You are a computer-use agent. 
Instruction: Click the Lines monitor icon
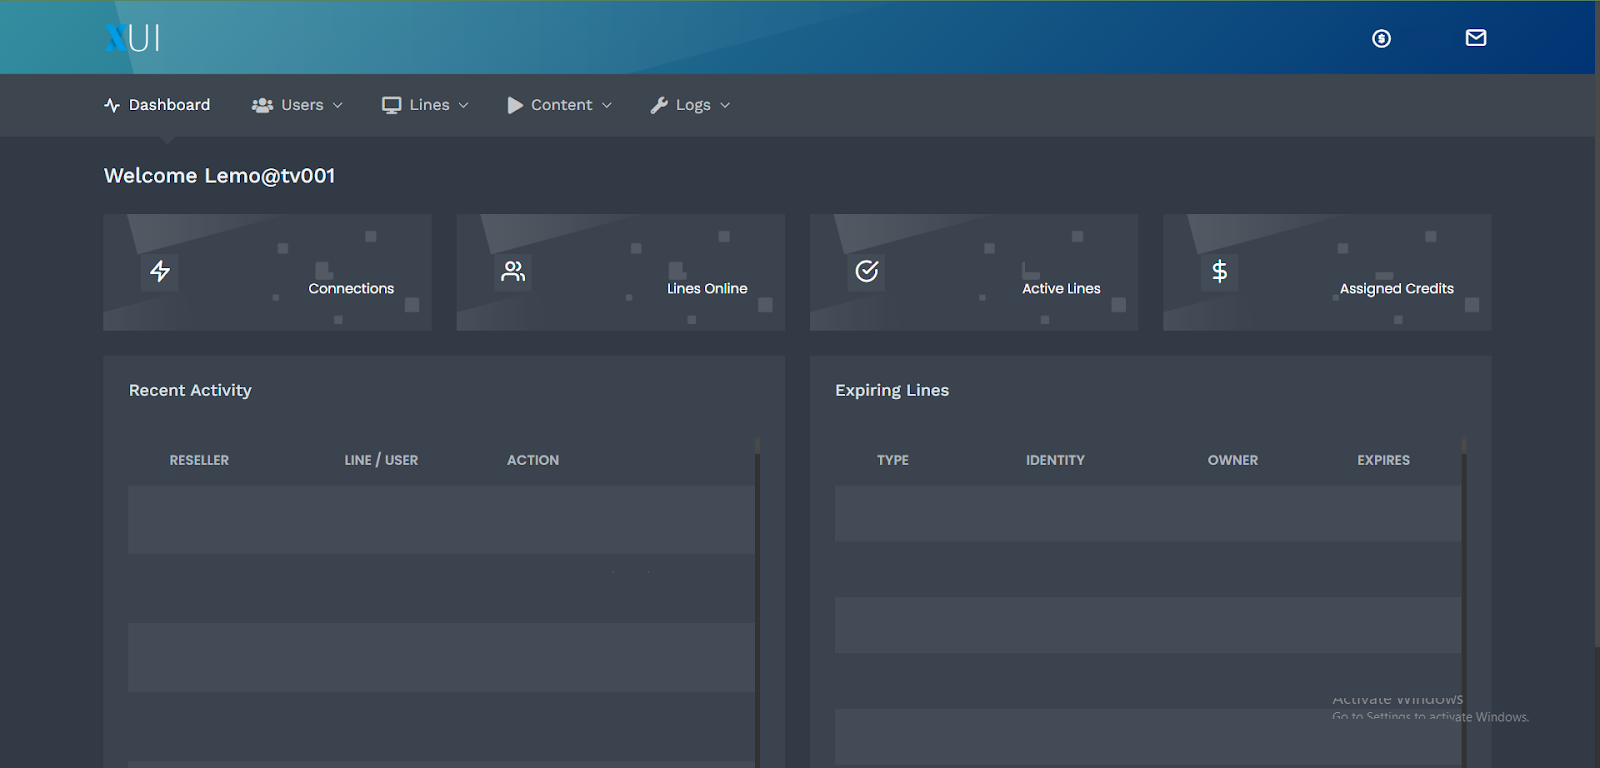[x=392, y=105]
